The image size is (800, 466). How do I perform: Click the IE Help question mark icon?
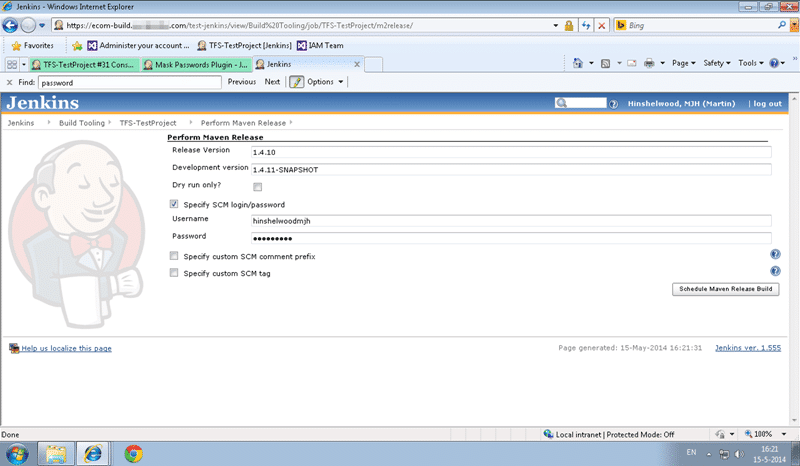pyautogui.click(x=774, y=63)
